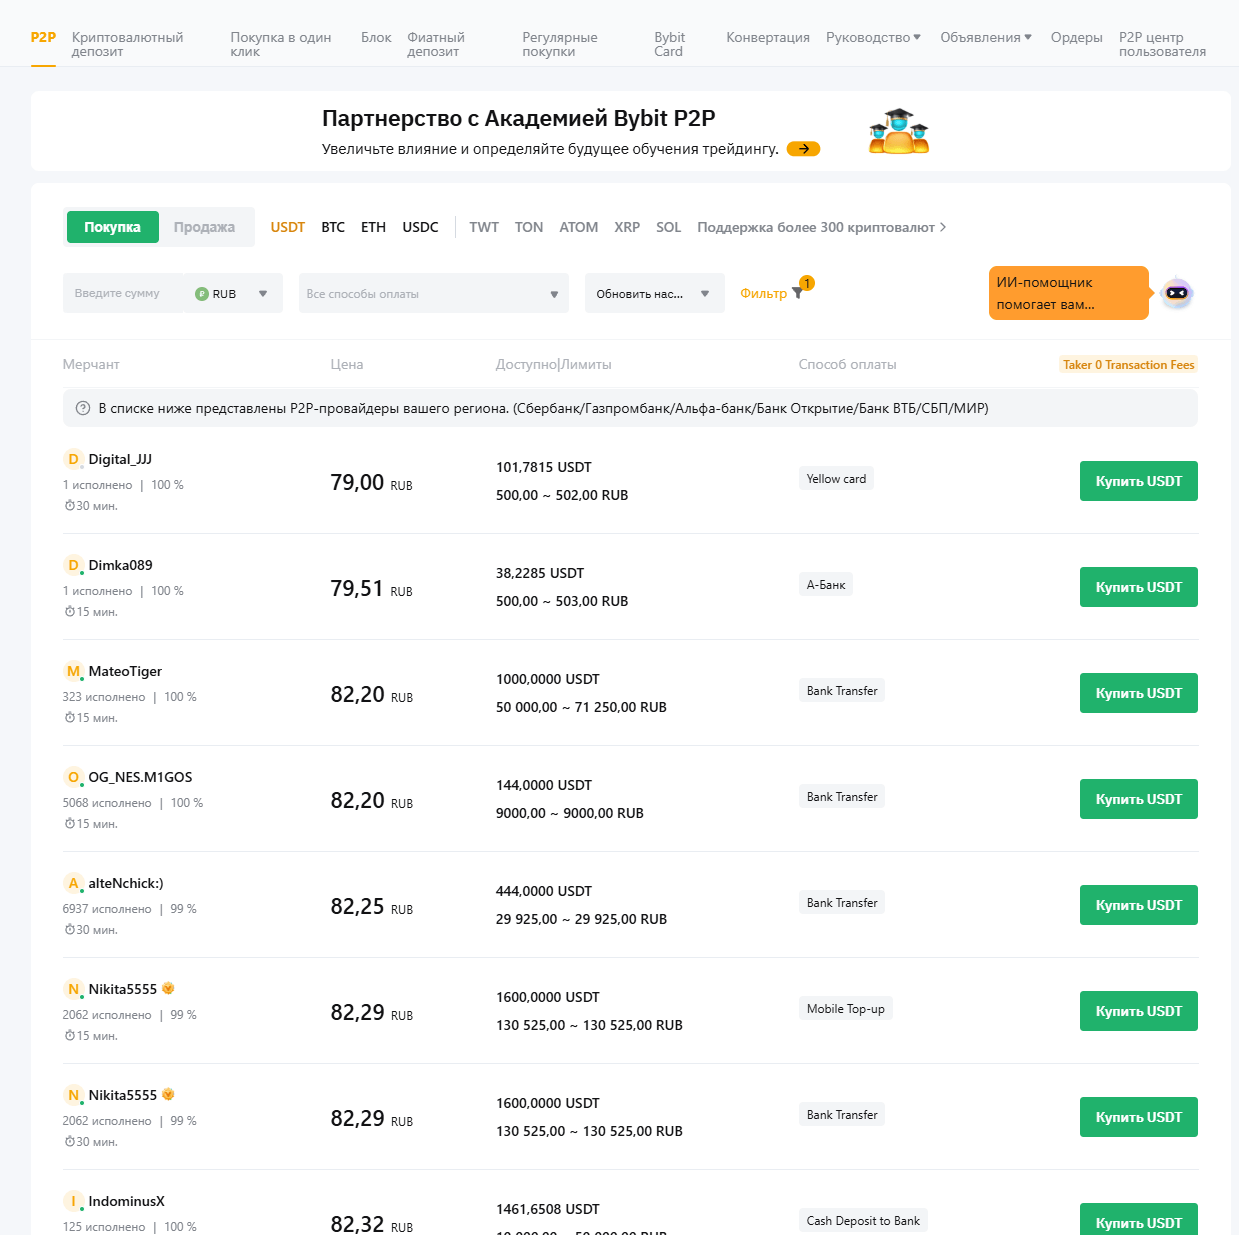Click OG_NES.M1GOS avatar icon
Screen dimensions: 1239x1235
[x=73, y=777]
